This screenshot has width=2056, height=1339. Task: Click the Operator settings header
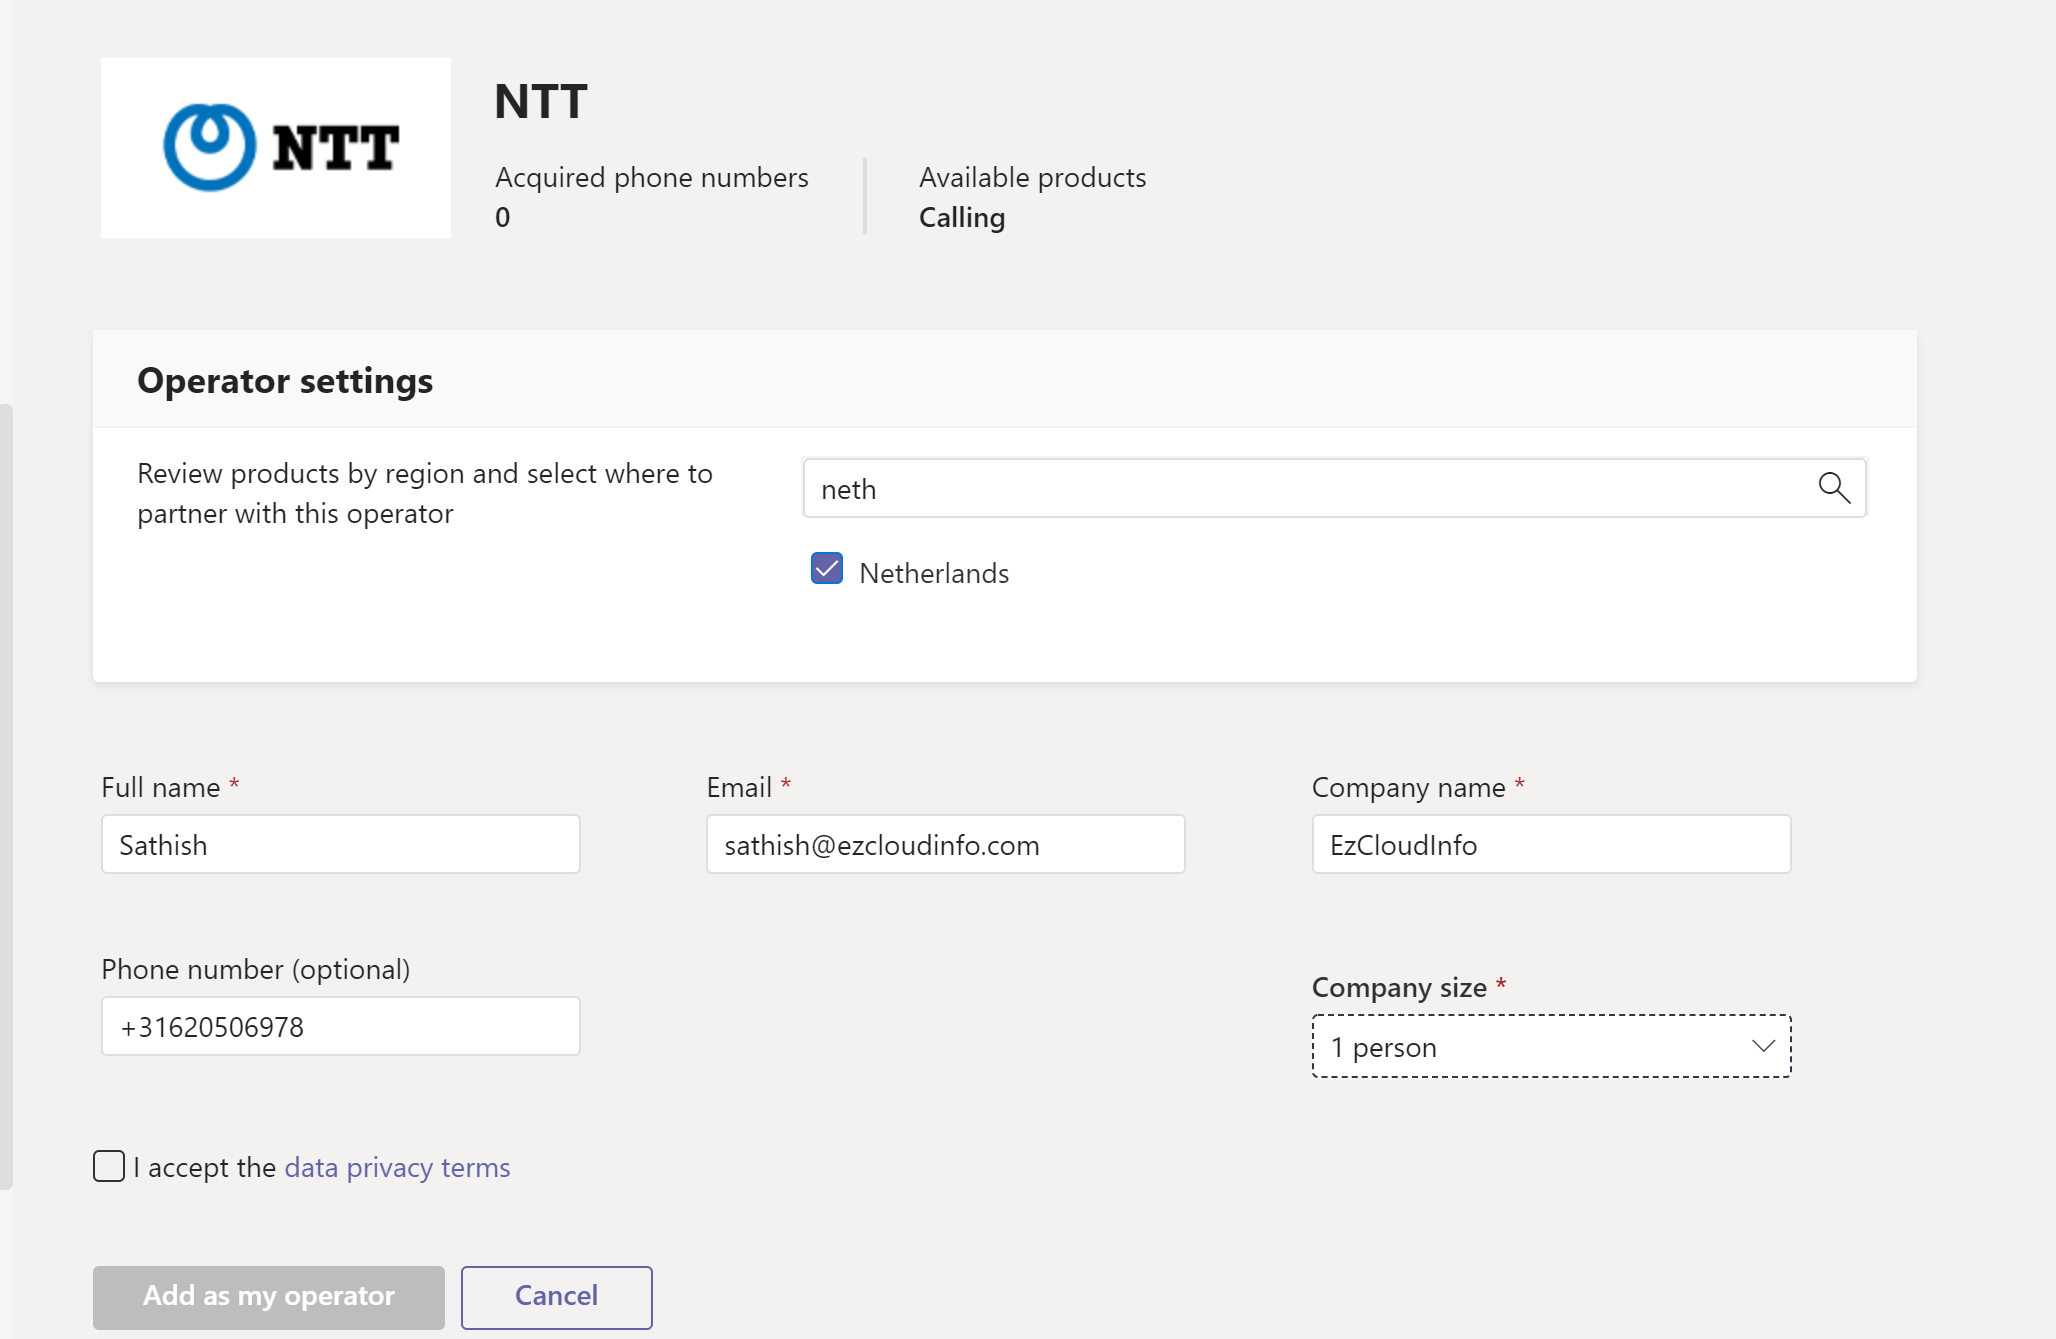[x=285, y=381]
